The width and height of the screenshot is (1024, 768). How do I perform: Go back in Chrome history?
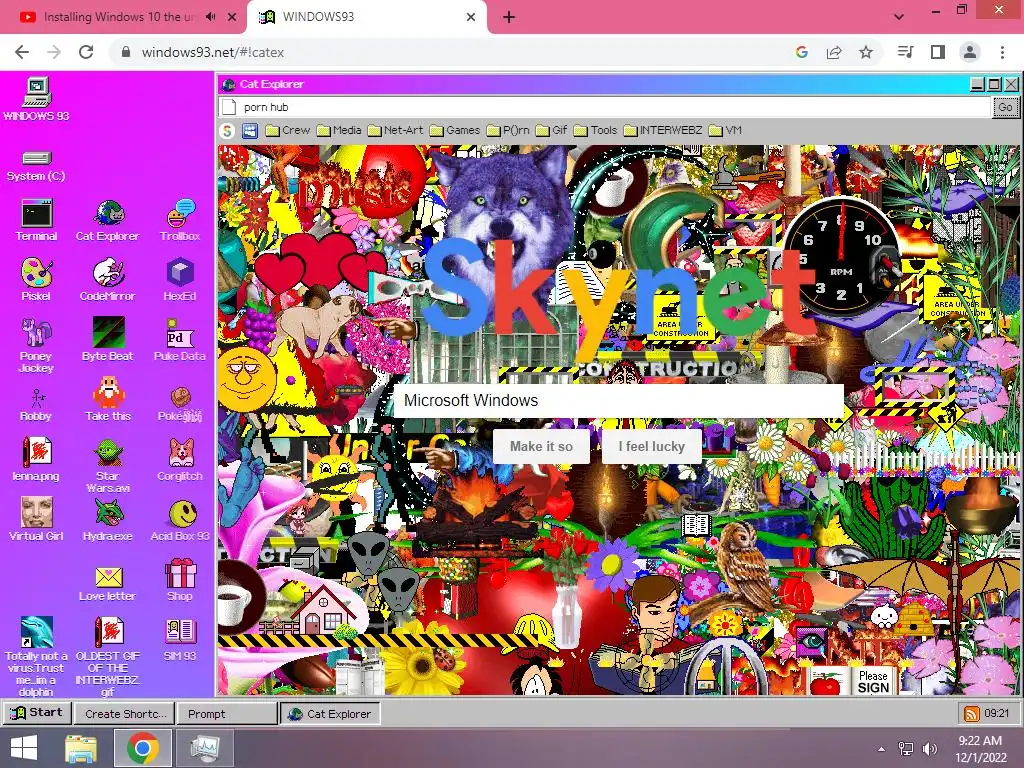[22, 52]
